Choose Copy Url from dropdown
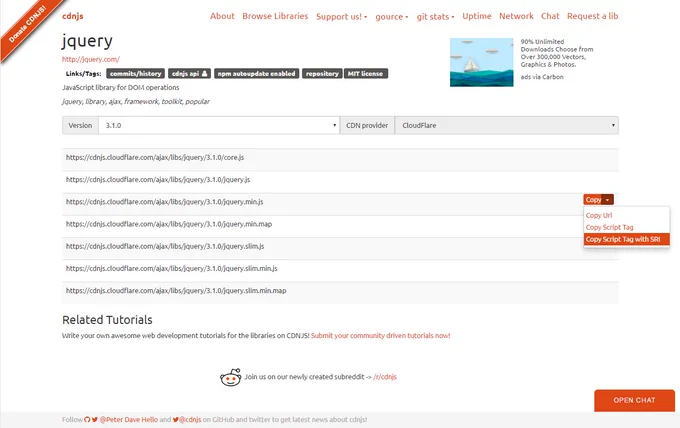Screen dimensions: 680x428 (x=599, y=215)
